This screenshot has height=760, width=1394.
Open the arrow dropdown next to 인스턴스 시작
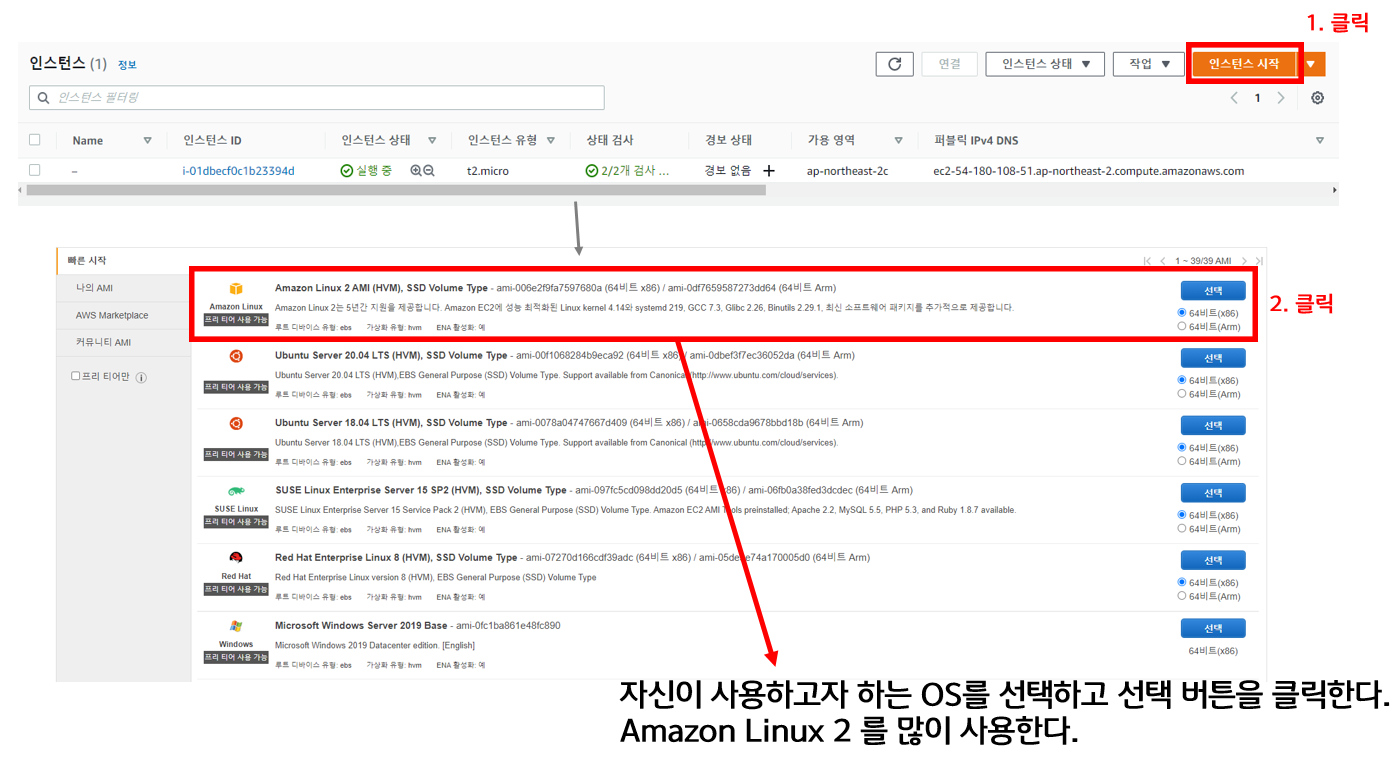click(x=1311, y=64)
